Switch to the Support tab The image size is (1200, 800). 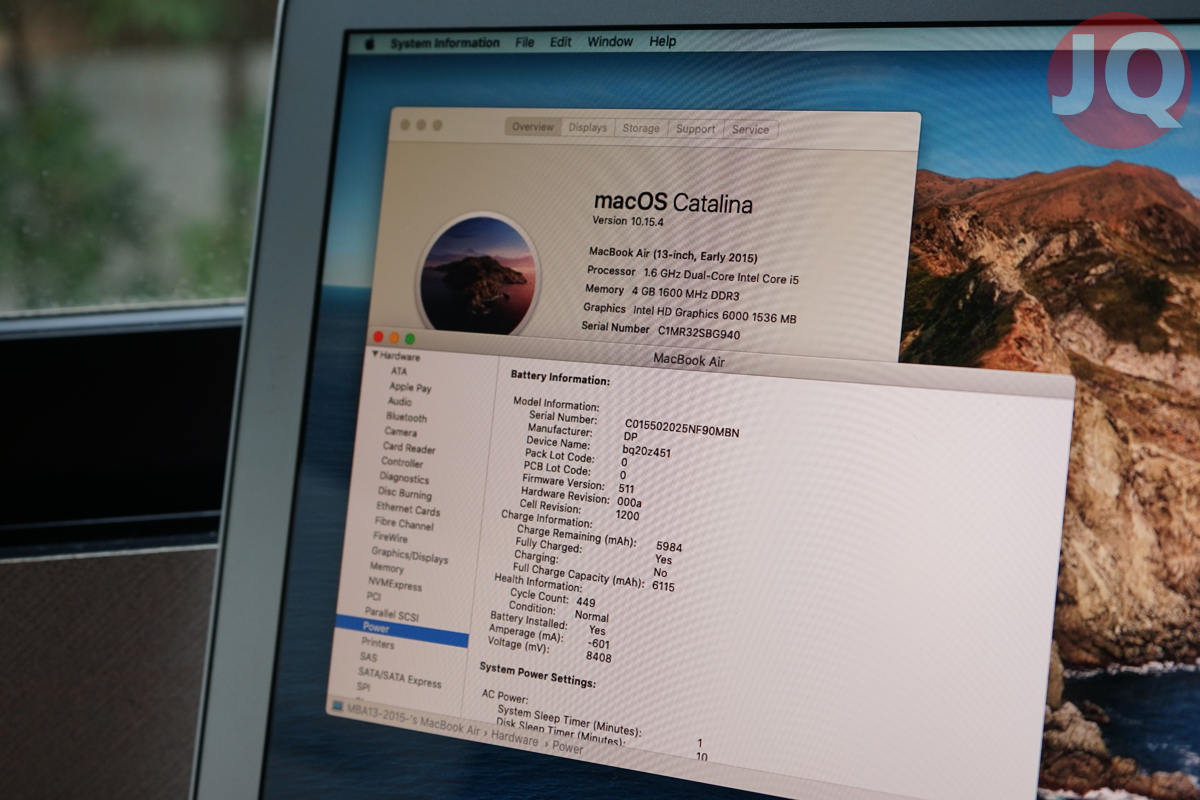(695, 129)
